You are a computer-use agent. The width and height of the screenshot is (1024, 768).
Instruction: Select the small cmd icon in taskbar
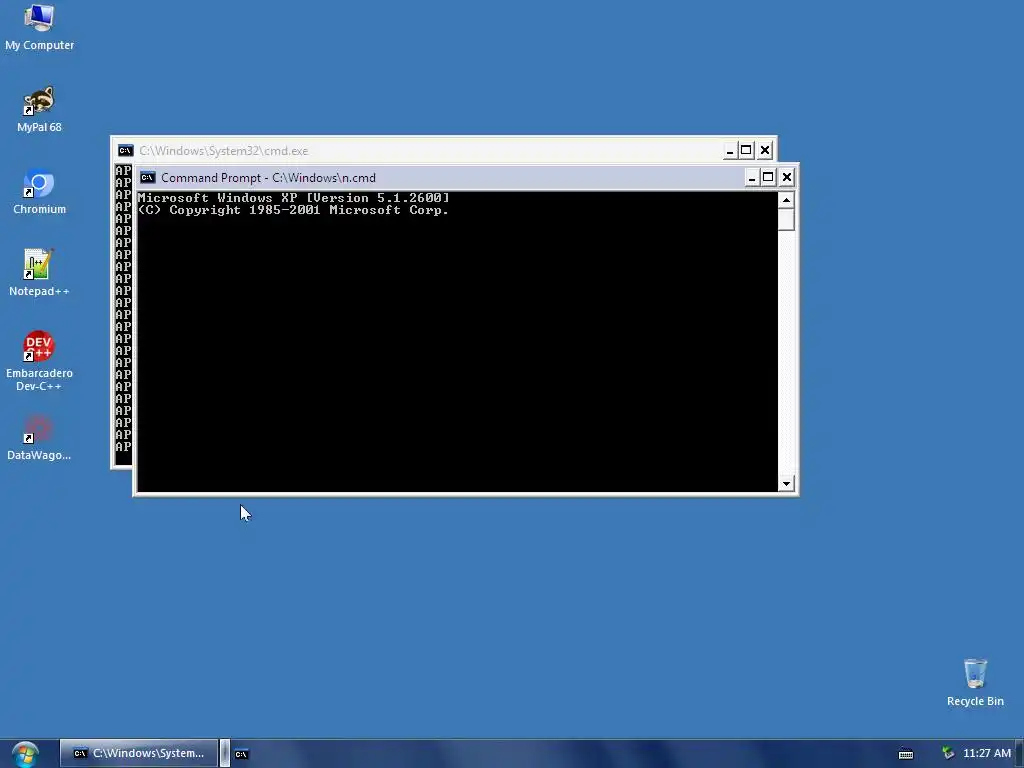(x=241, y=754)
